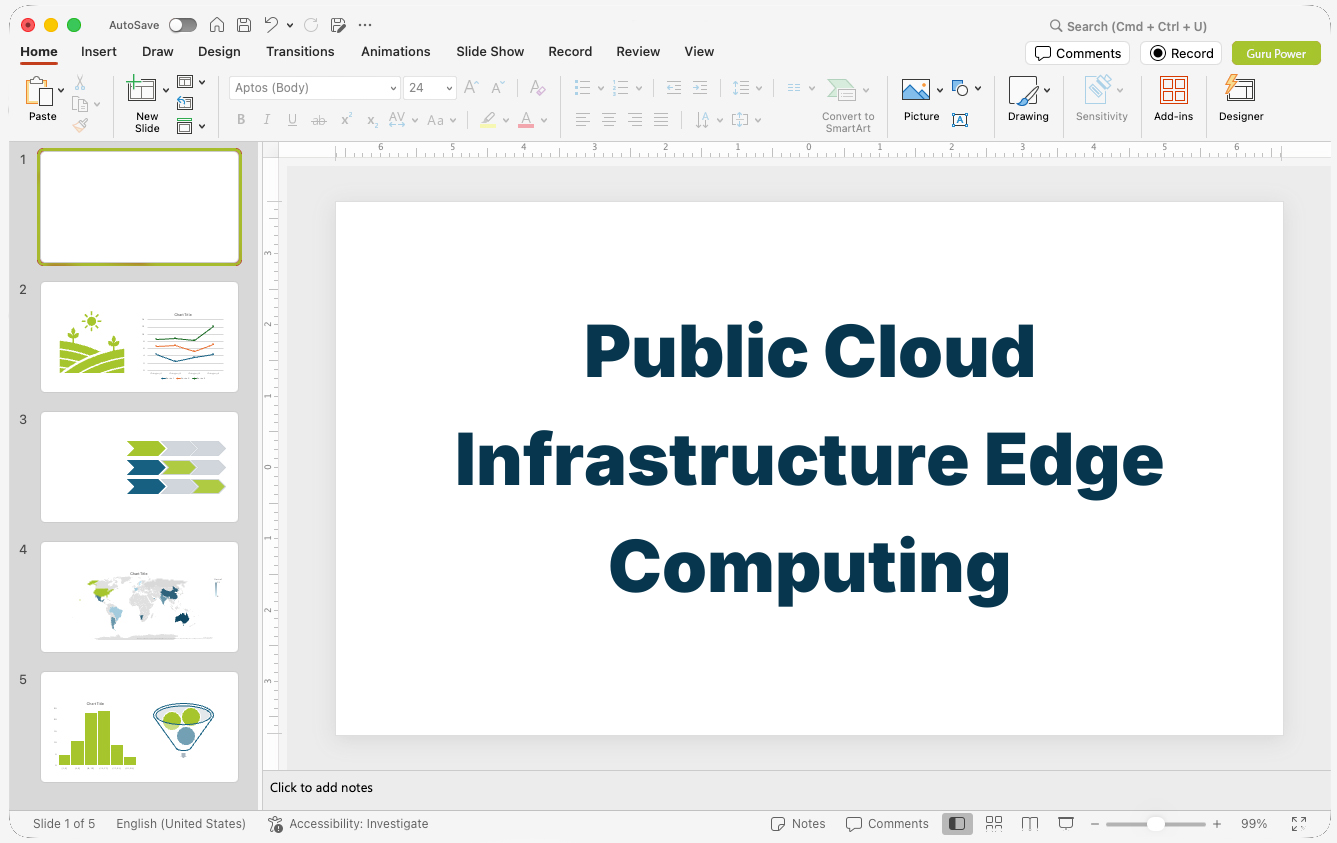The image size is (1337, 843).
Task: Expand the Shapes dropdown arrow
Action: (978, 88)
